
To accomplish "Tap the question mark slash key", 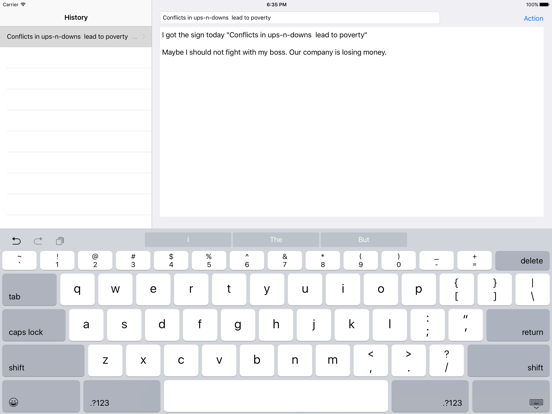I will (x=447, y=360).
